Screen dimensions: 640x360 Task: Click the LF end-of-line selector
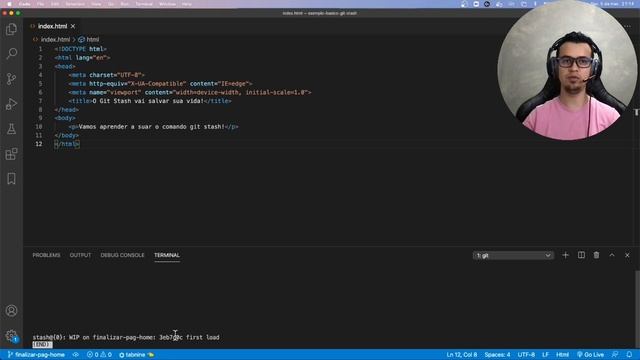point(545,354)
